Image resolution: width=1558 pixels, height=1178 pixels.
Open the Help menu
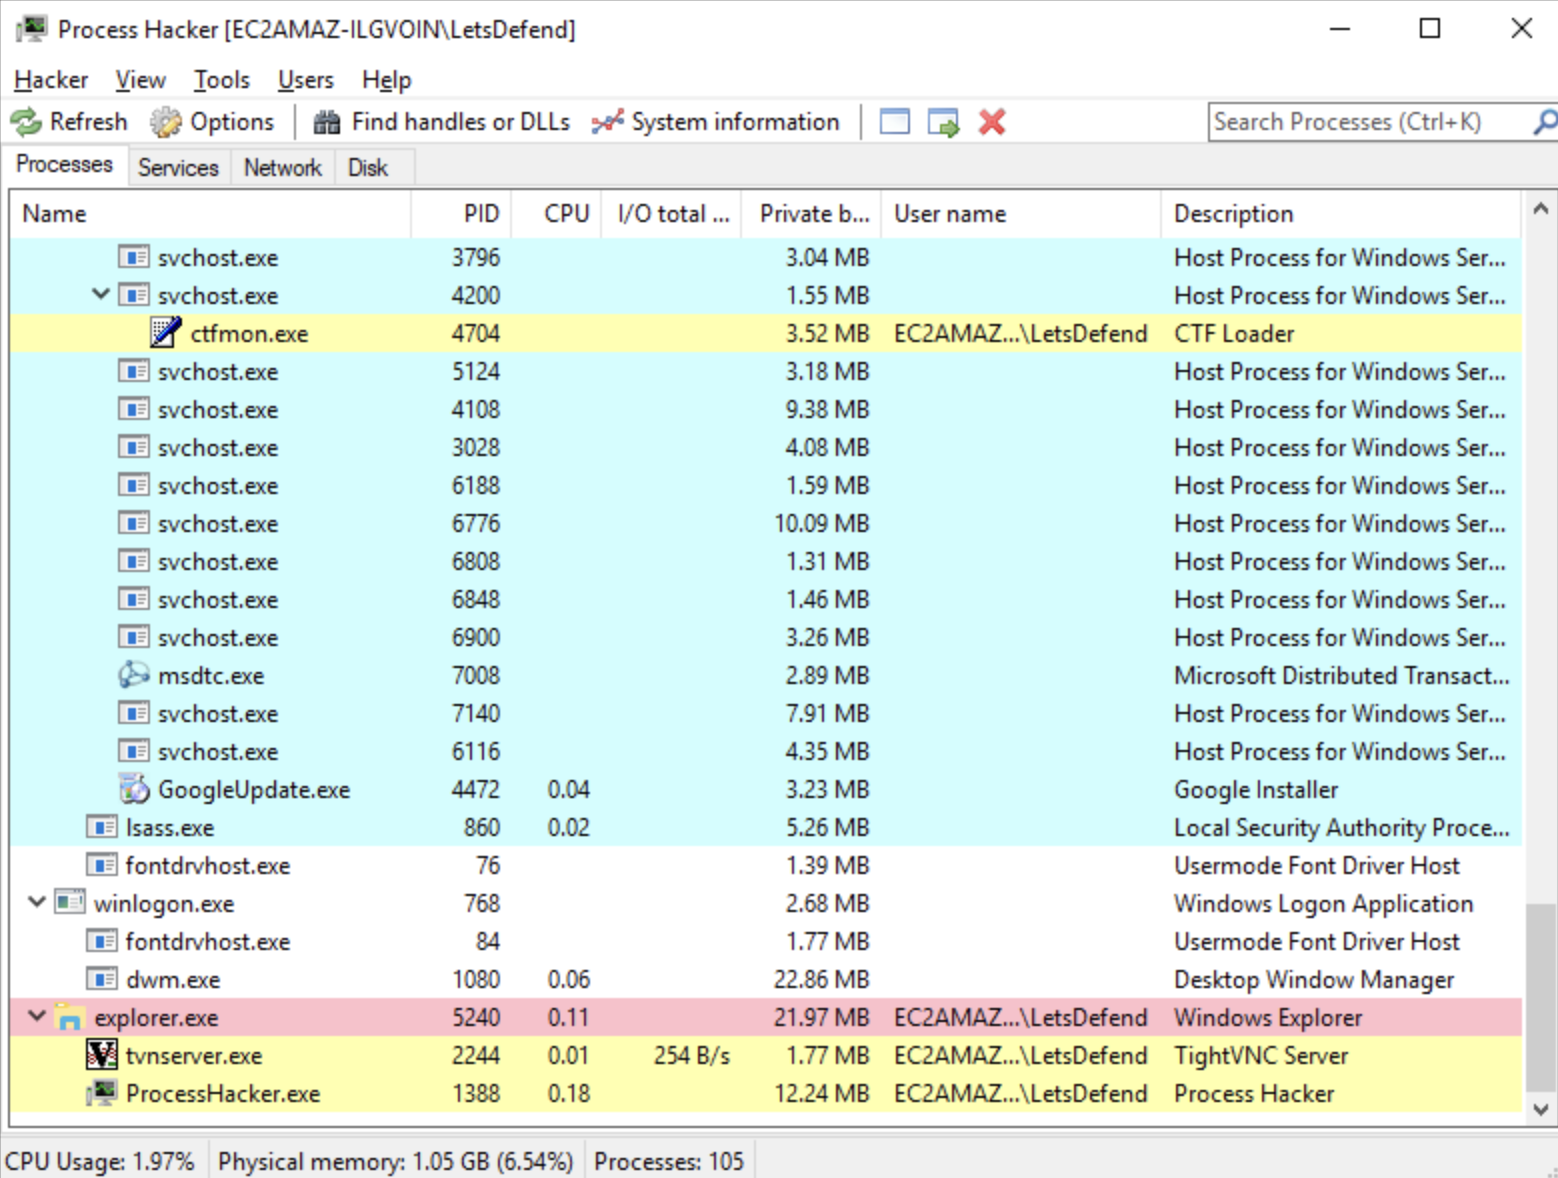386,80
